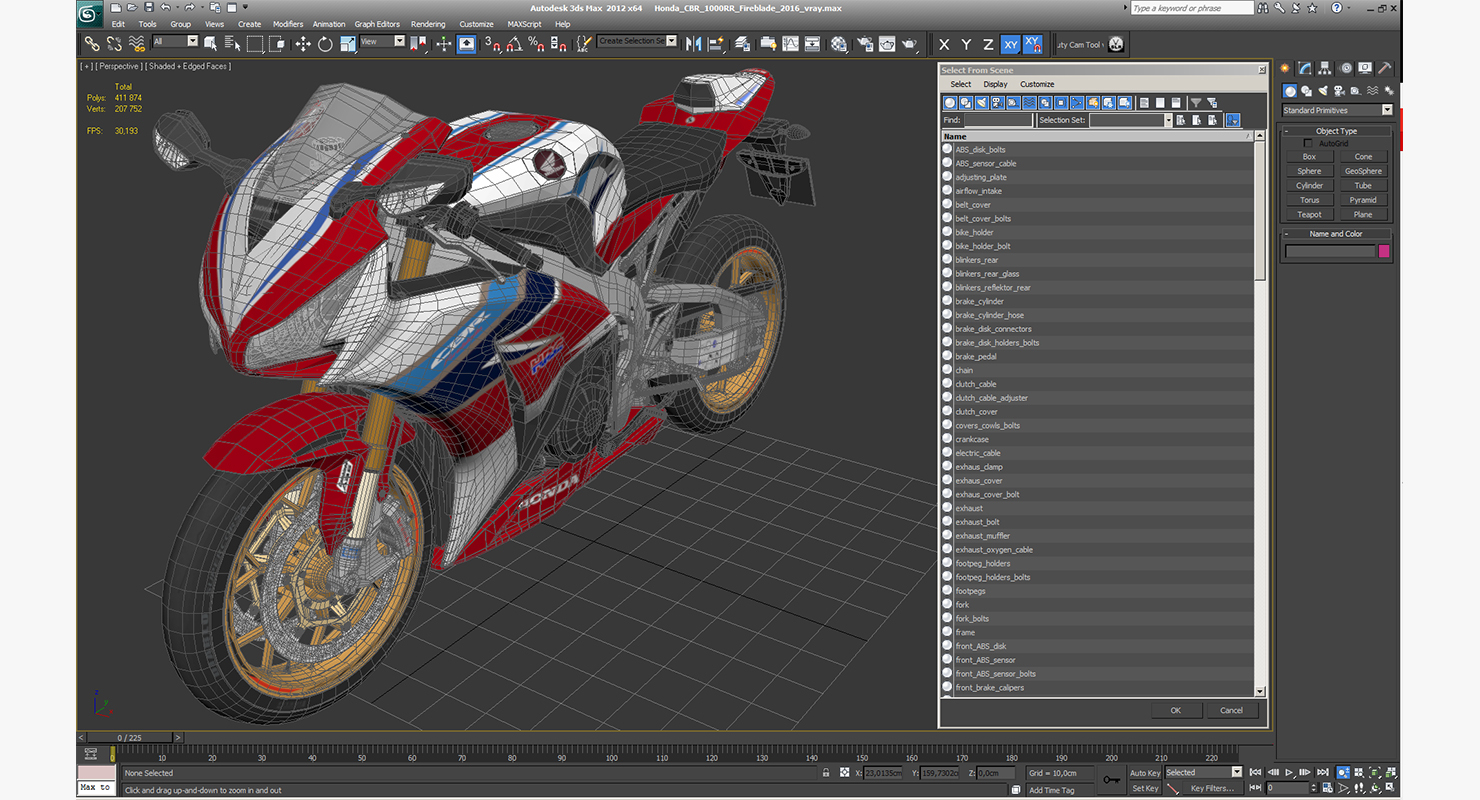Toggle Display Lights filter in Select From Scene

click(x=982, y=103)
